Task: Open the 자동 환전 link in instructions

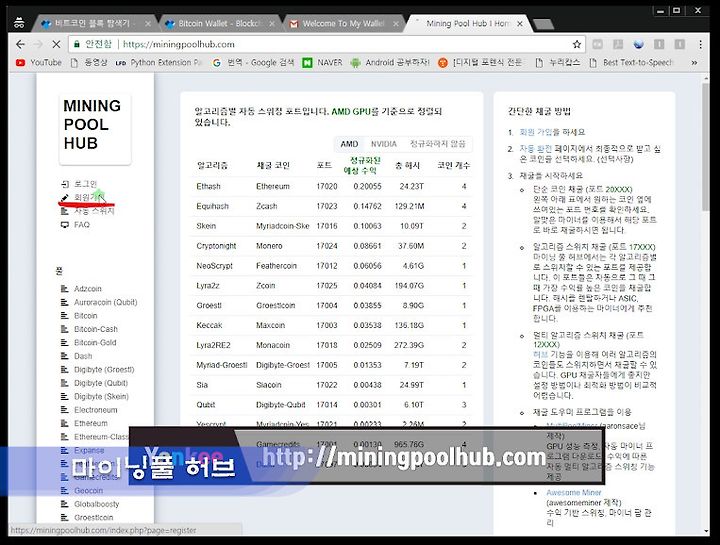Action: coord(535,149)
